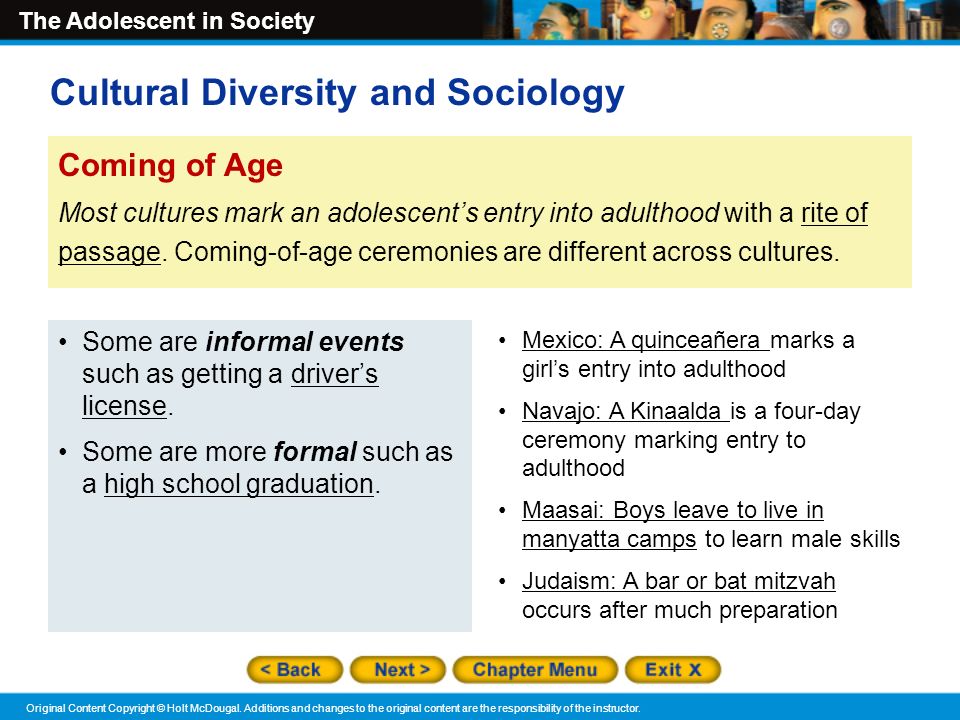Click 'high school graduation' underlined text
The width and height of the screenshot is (960, 720).
click(239, 484)
